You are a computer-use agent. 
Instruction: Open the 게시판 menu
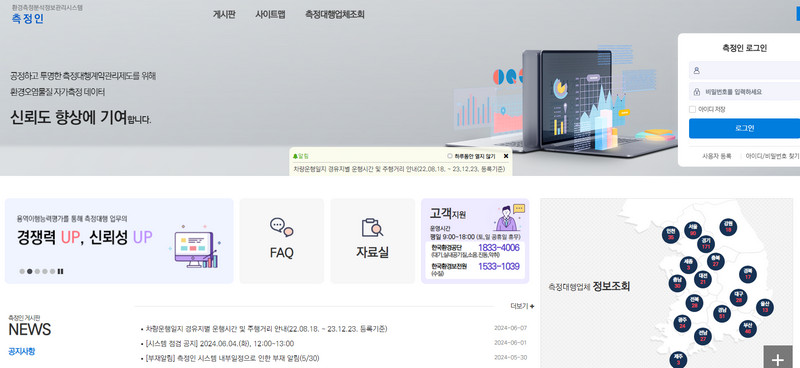pos(224,15)
